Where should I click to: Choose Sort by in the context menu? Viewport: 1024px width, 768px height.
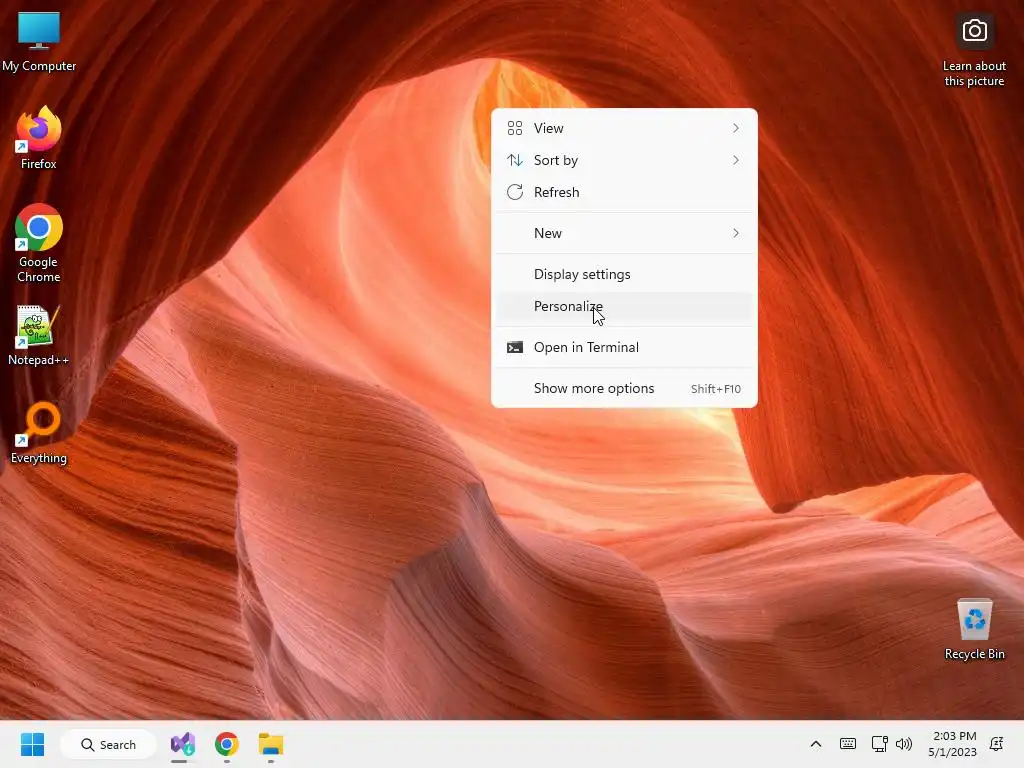(x=624, y=160)
